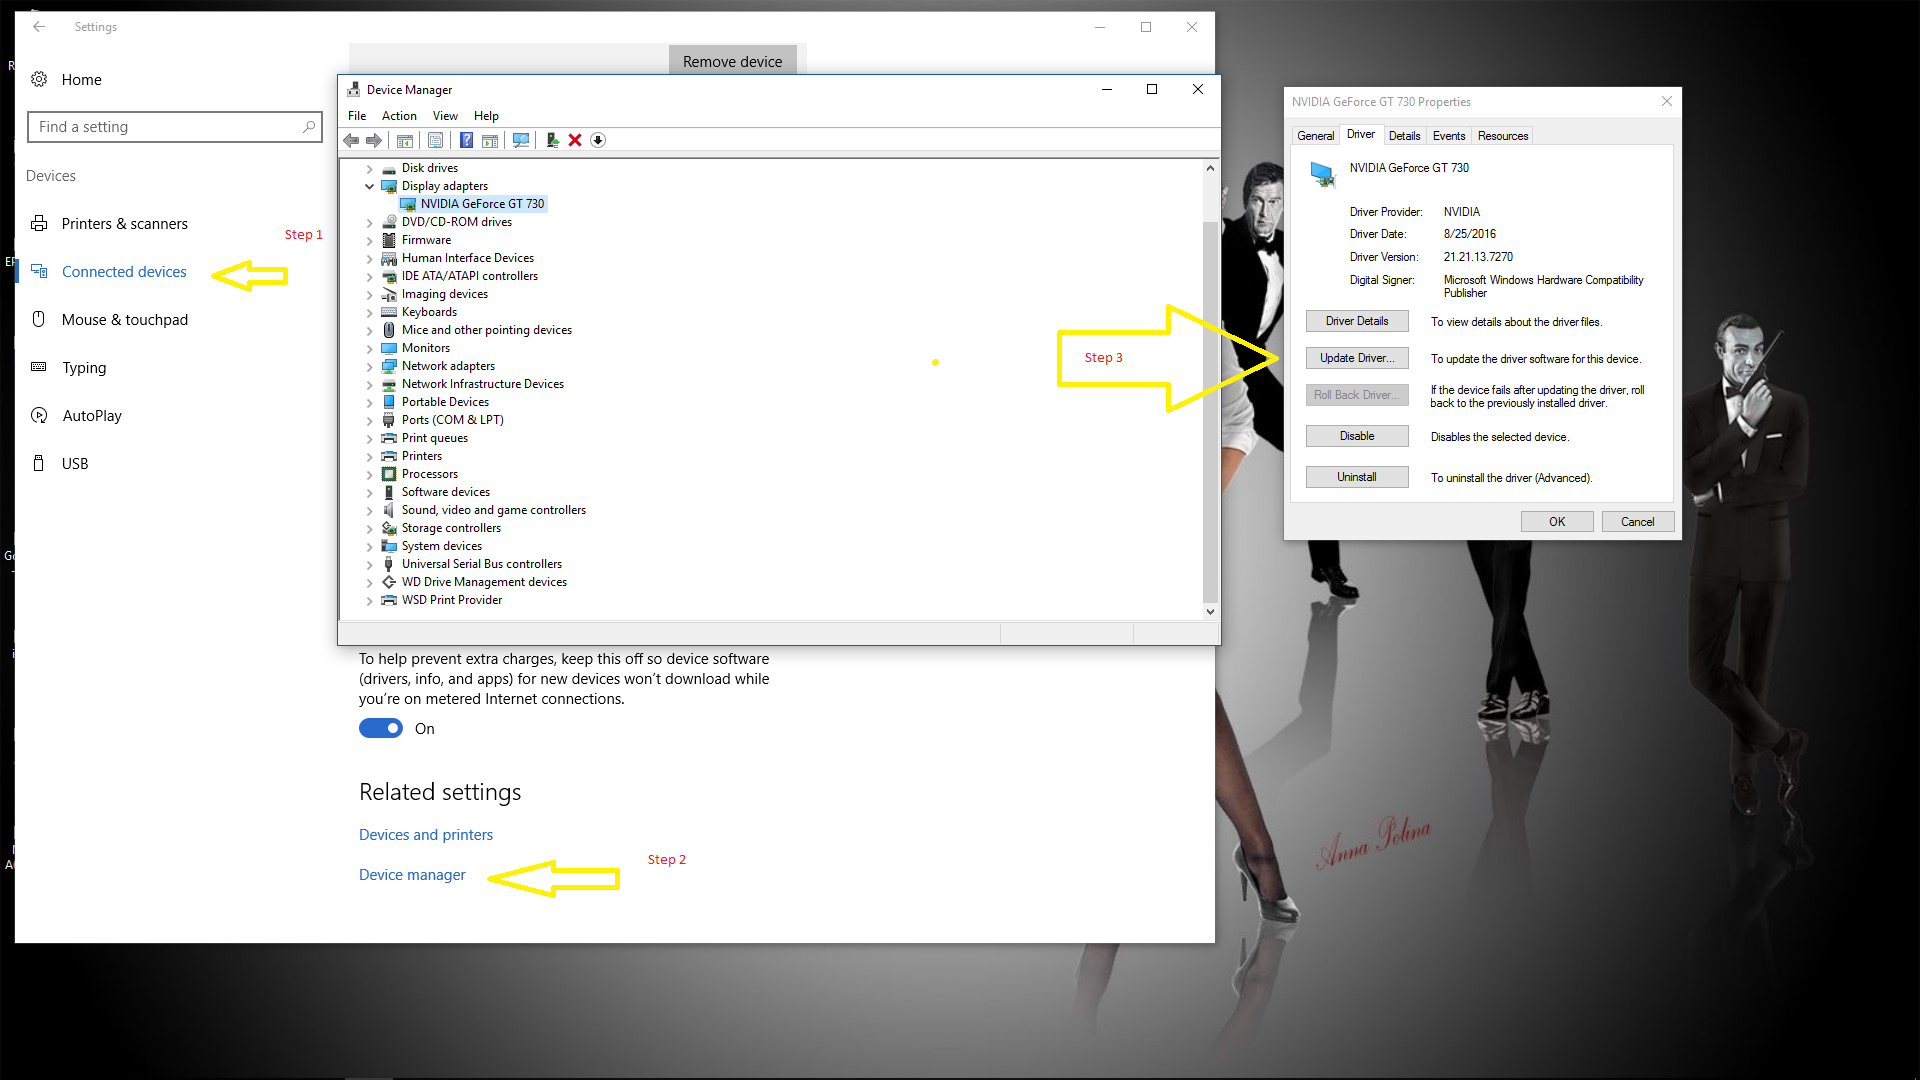
Task: Click the Display adapters category icon
Action: click(389, 186)
